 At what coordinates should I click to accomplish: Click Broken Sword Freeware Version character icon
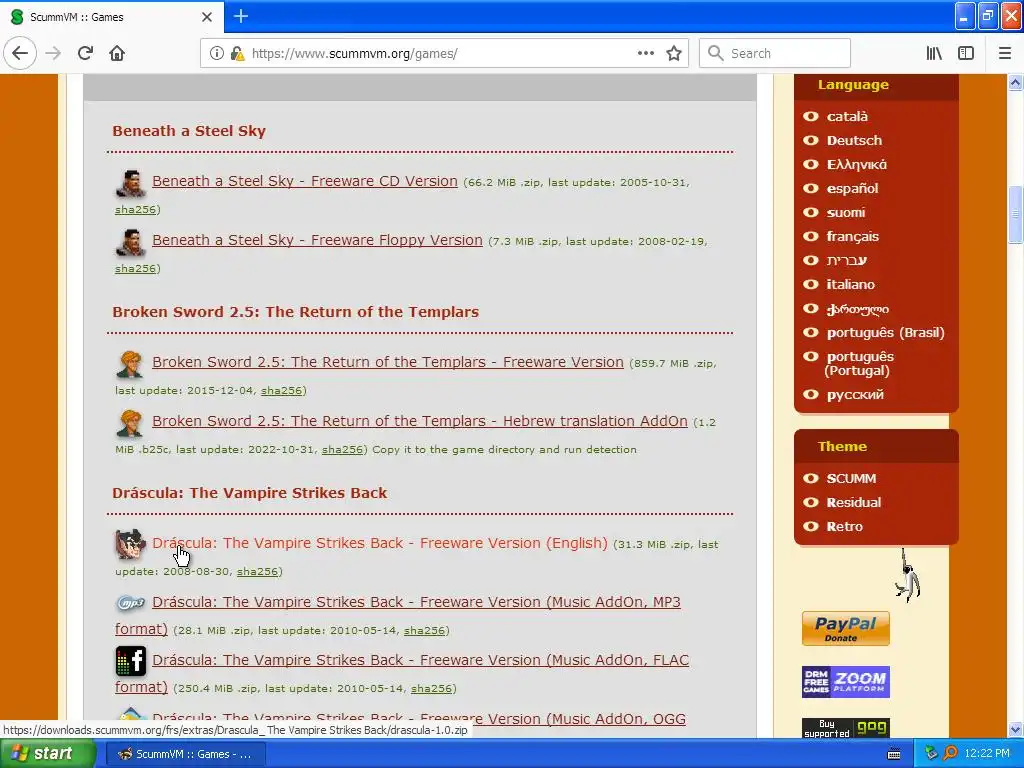[x=130, y=364]
